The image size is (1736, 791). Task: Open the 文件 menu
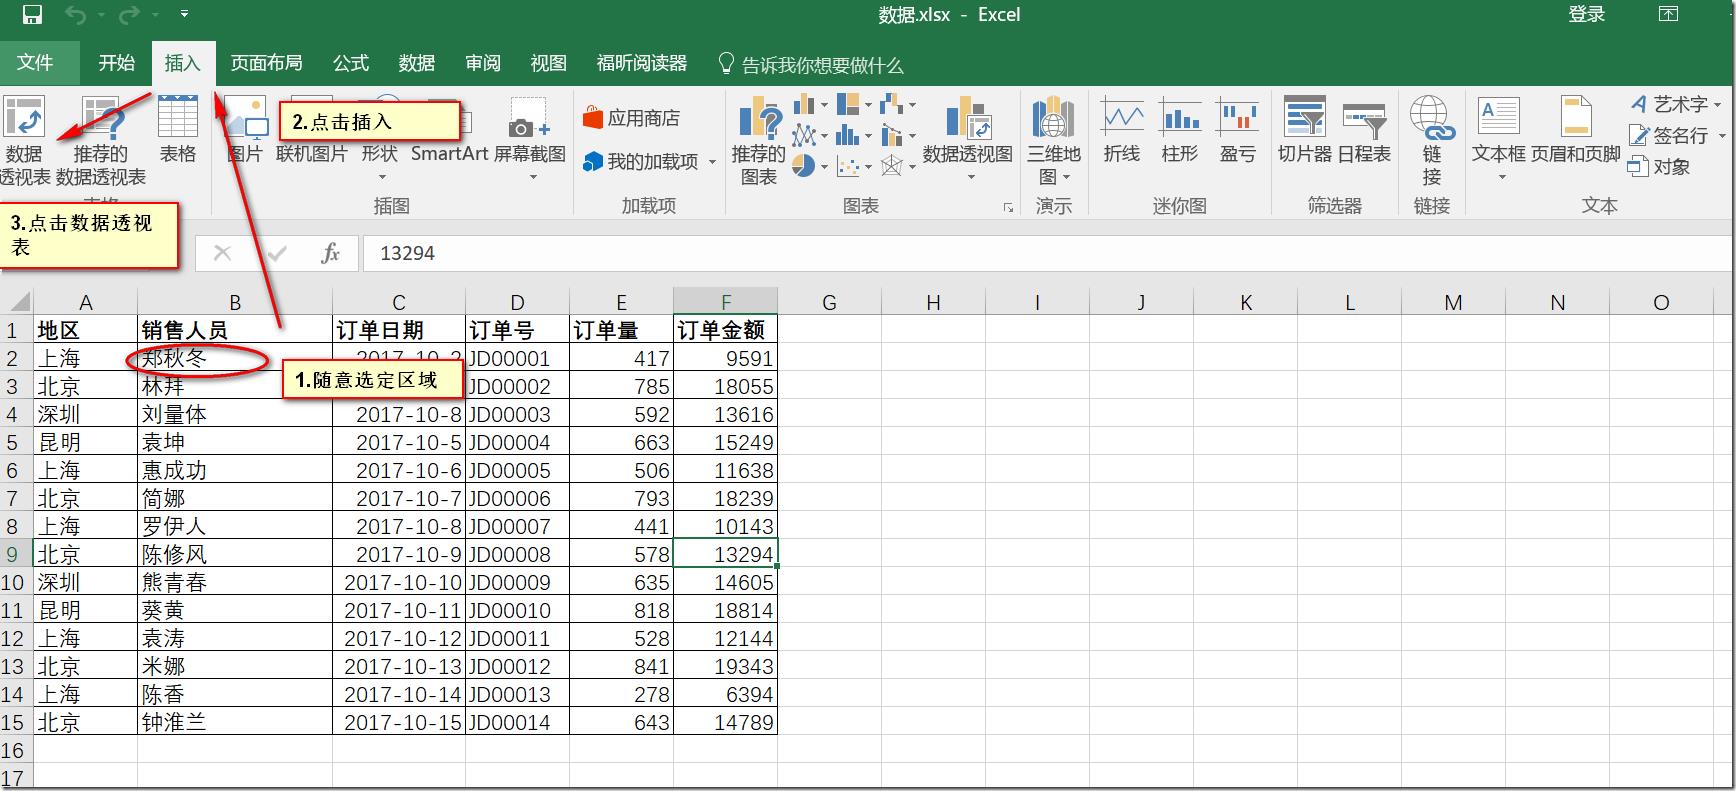pyautogui.click(x=35, y=63)
